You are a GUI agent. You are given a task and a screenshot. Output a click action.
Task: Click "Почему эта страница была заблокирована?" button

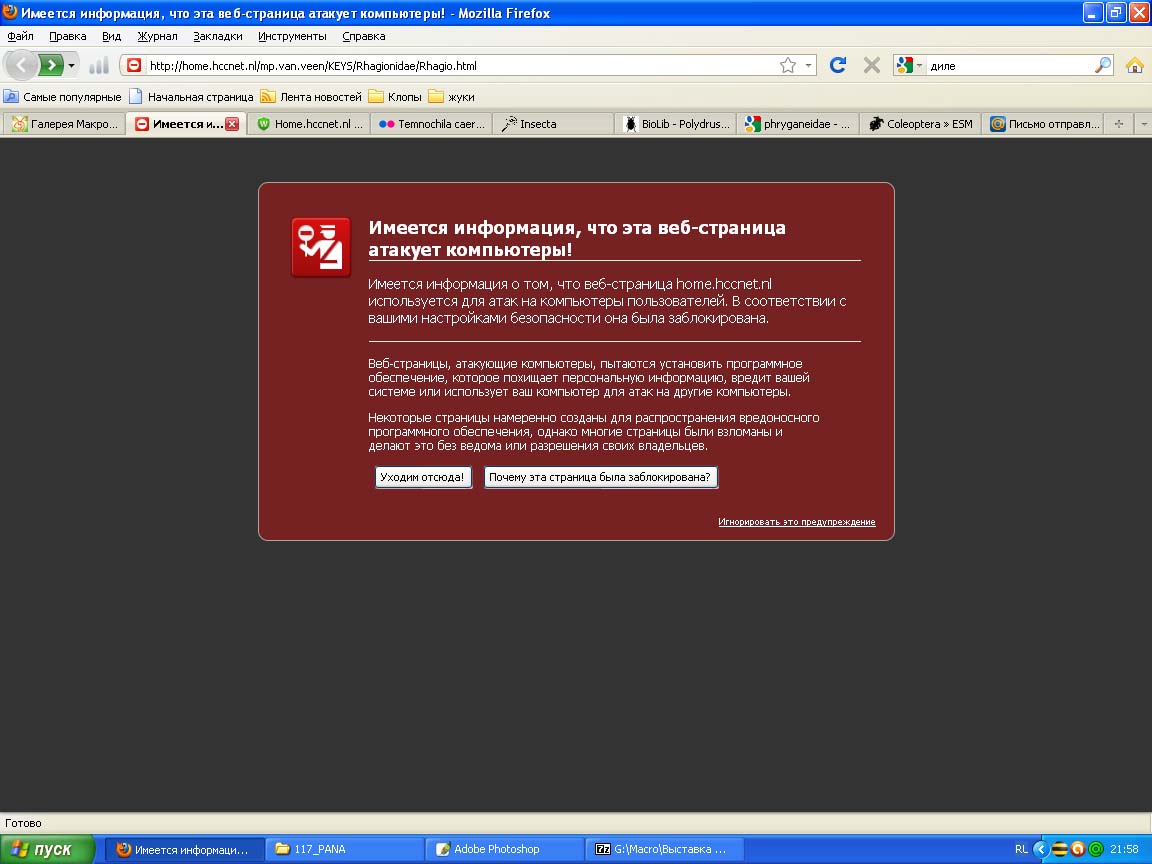(600, 478)
